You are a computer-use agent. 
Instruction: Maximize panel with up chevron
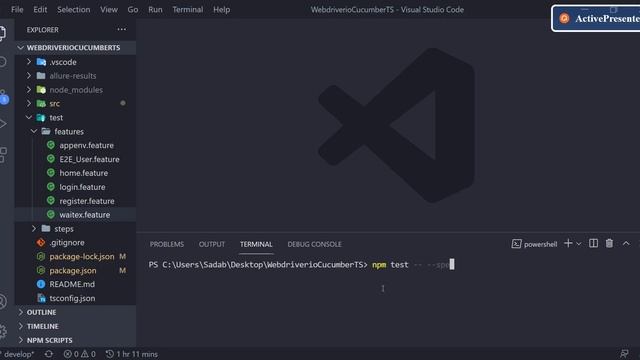(626, 244)
